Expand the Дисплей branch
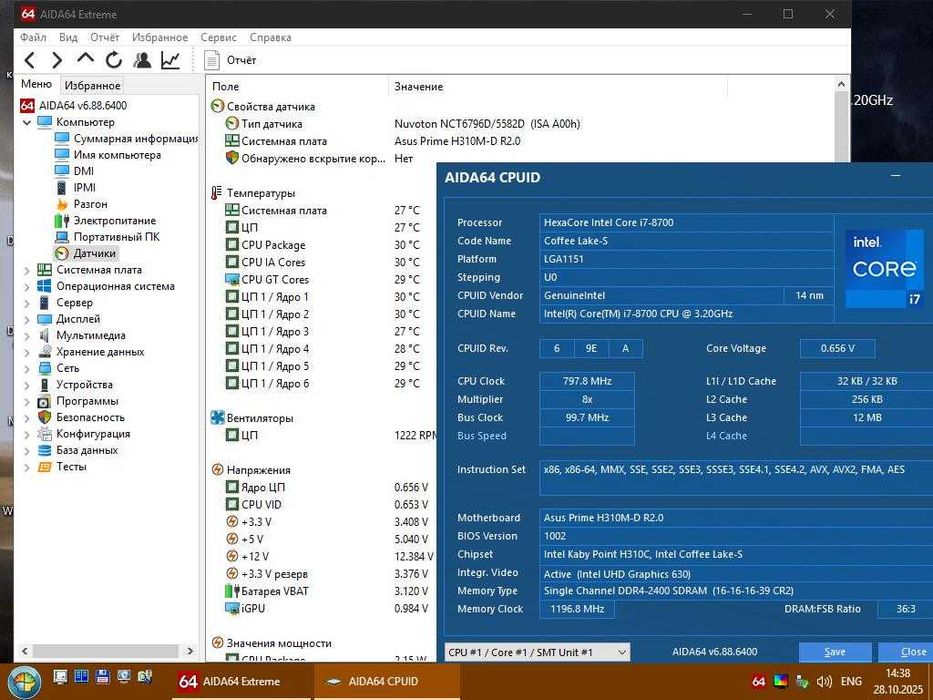933x700 pixels. point(27,319)
